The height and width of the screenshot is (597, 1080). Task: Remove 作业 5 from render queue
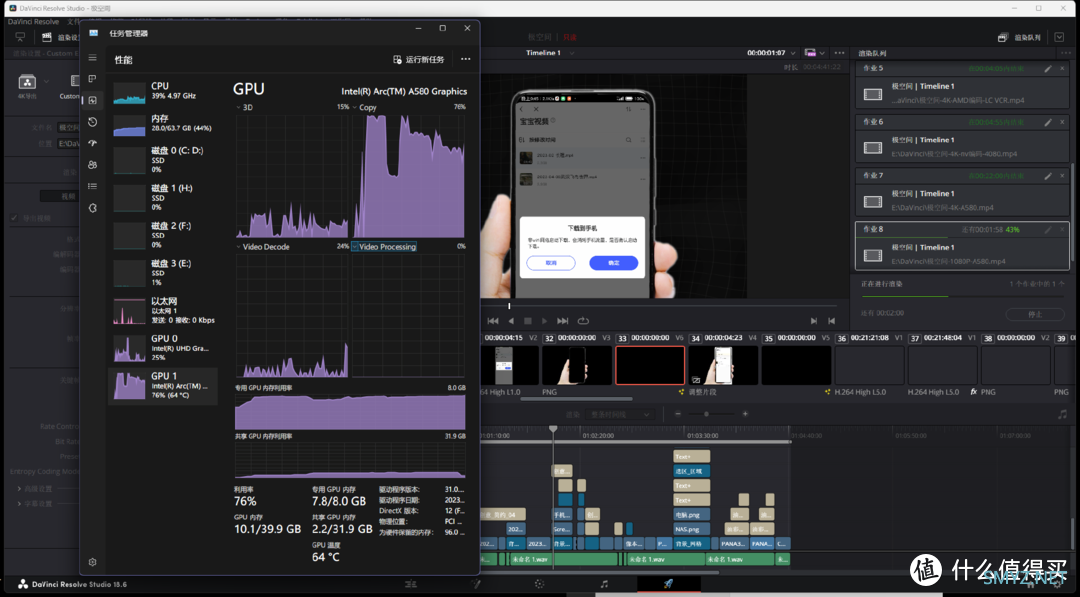click(1062, 69)
